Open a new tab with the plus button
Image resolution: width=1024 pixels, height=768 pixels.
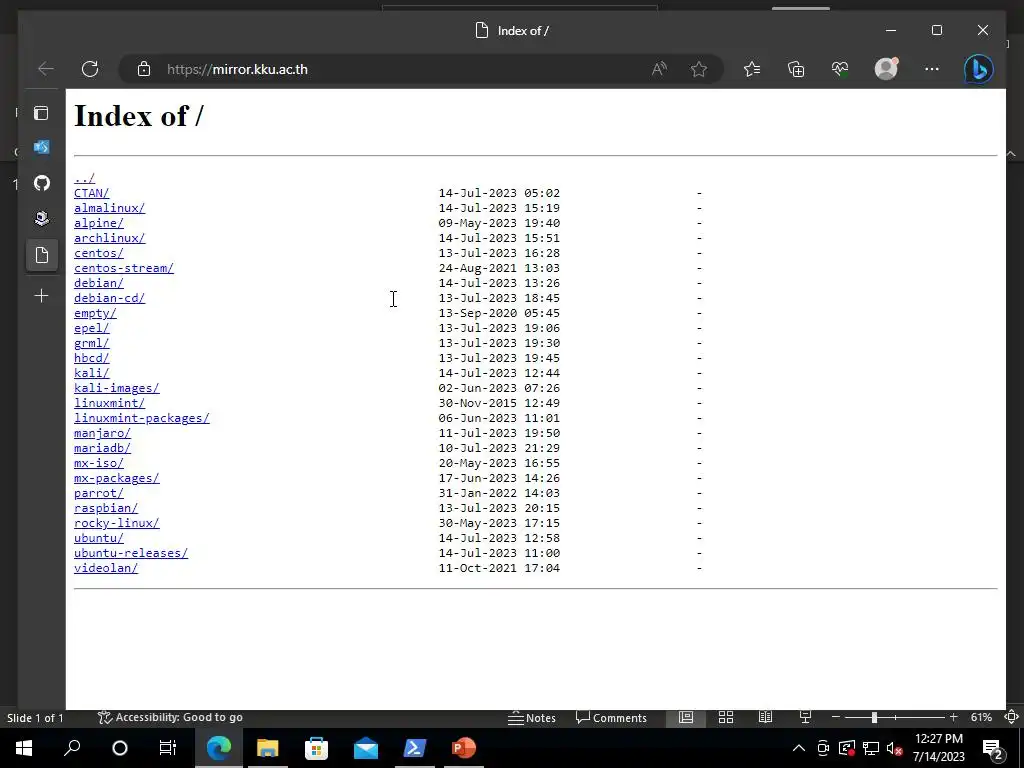[41, 296]
